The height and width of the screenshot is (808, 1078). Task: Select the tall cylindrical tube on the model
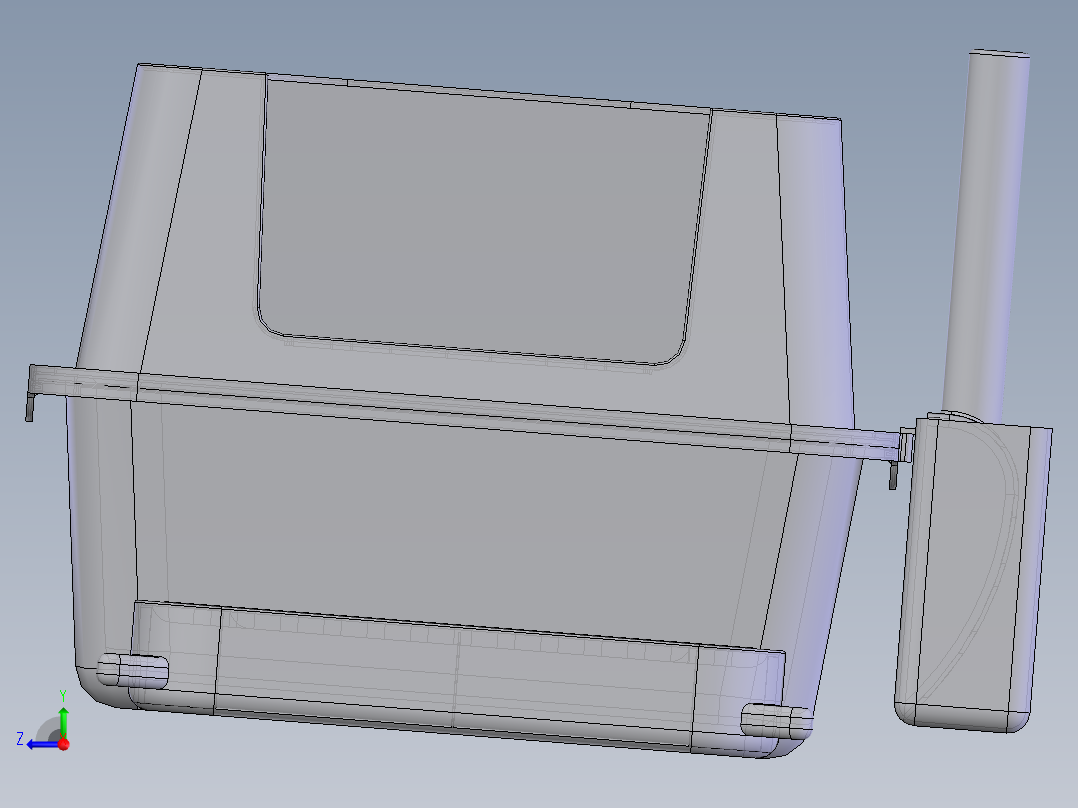point(985,237)
